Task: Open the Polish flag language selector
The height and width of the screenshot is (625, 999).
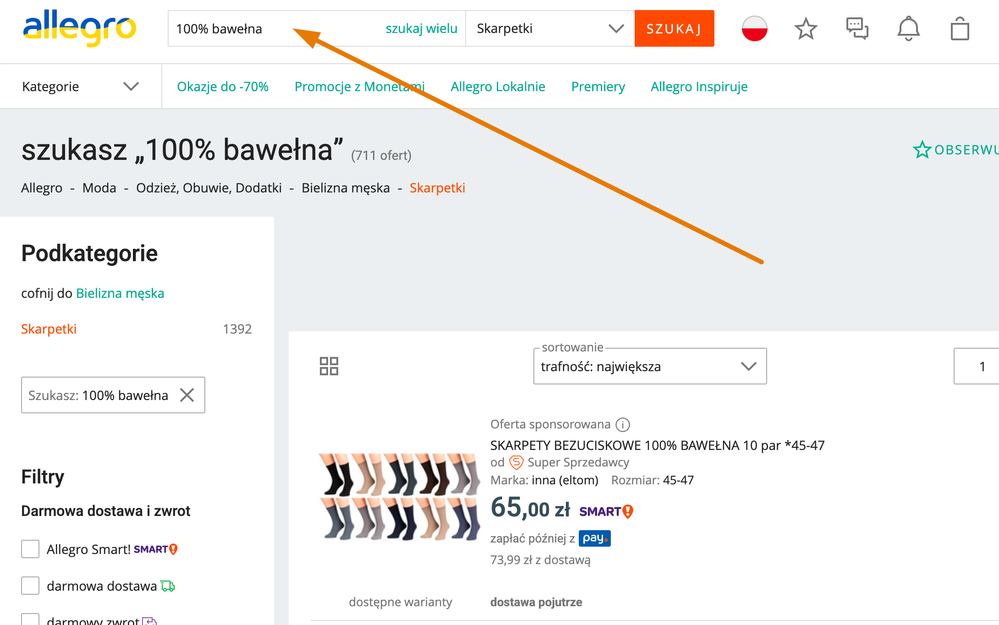Action: click(x=754, y=29)
